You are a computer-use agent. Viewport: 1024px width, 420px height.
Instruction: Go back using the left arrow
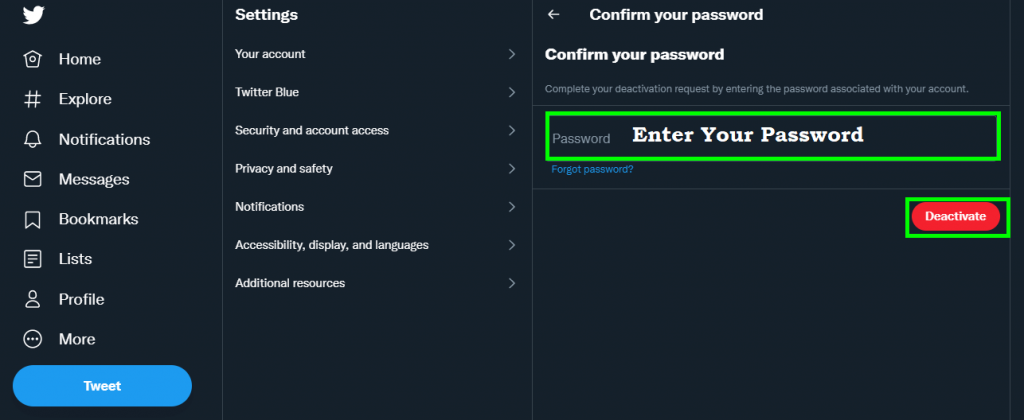coord(553,15)
